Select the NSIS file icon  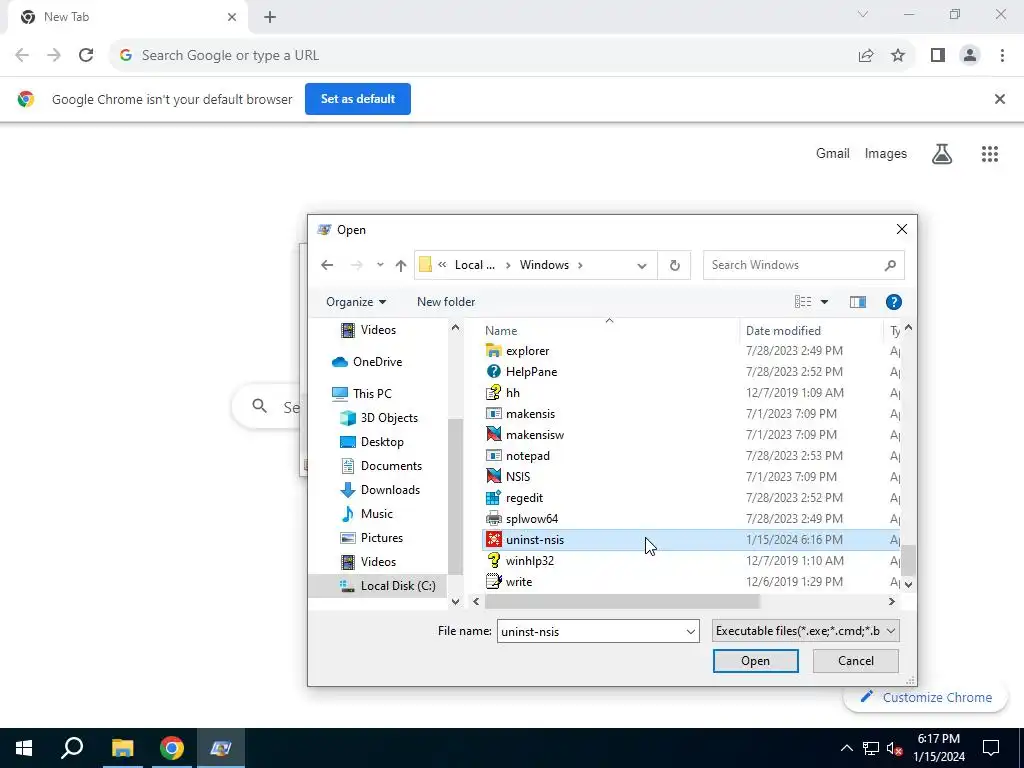click(494, 477)
